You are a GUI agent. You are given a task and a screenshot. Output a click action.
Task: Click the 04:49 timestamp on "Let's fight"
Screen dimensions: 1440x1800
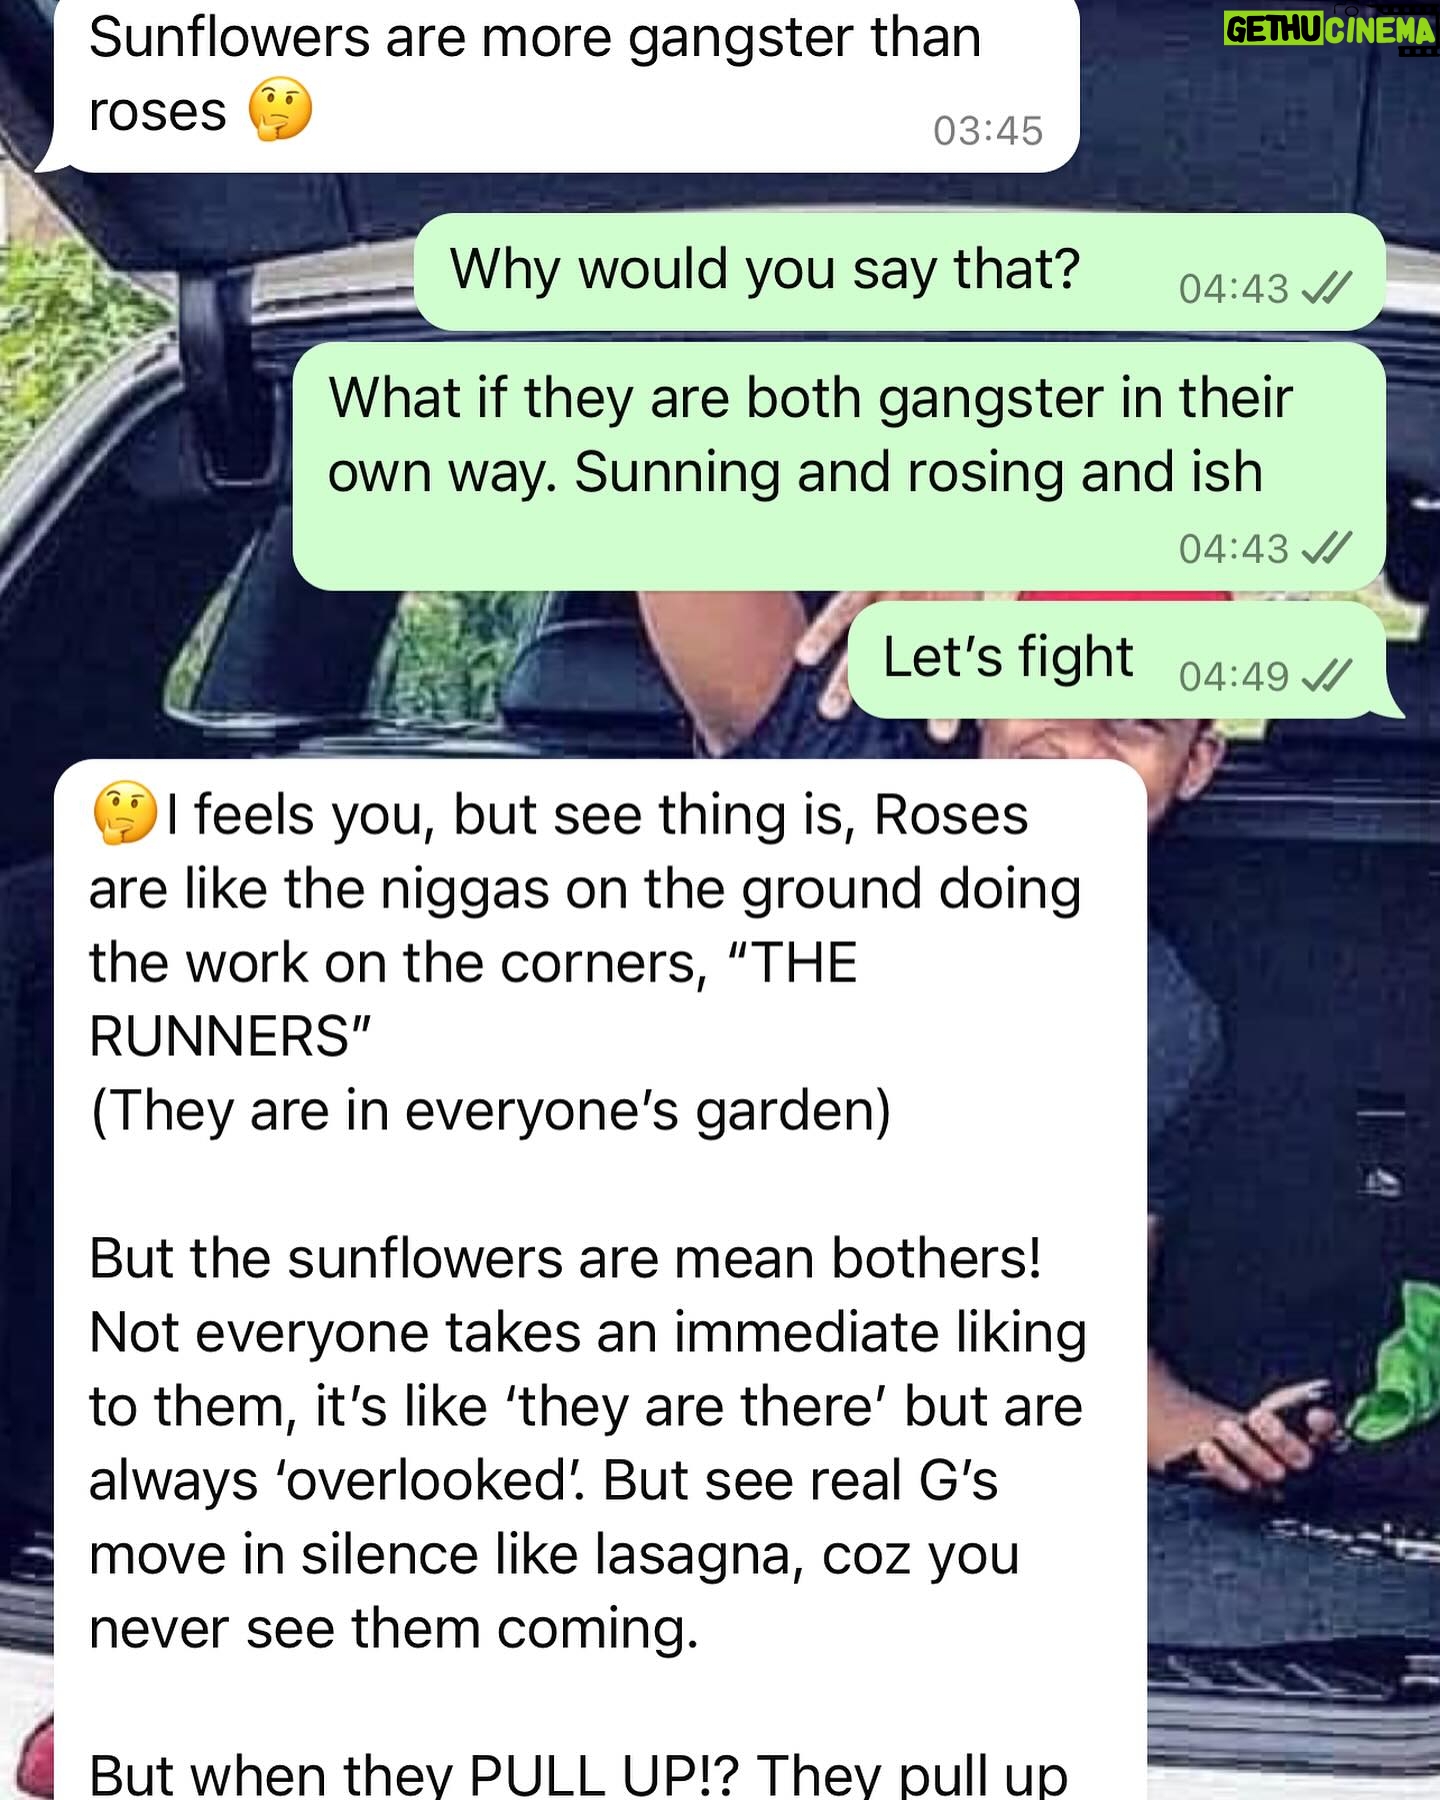pos(1234,677)
